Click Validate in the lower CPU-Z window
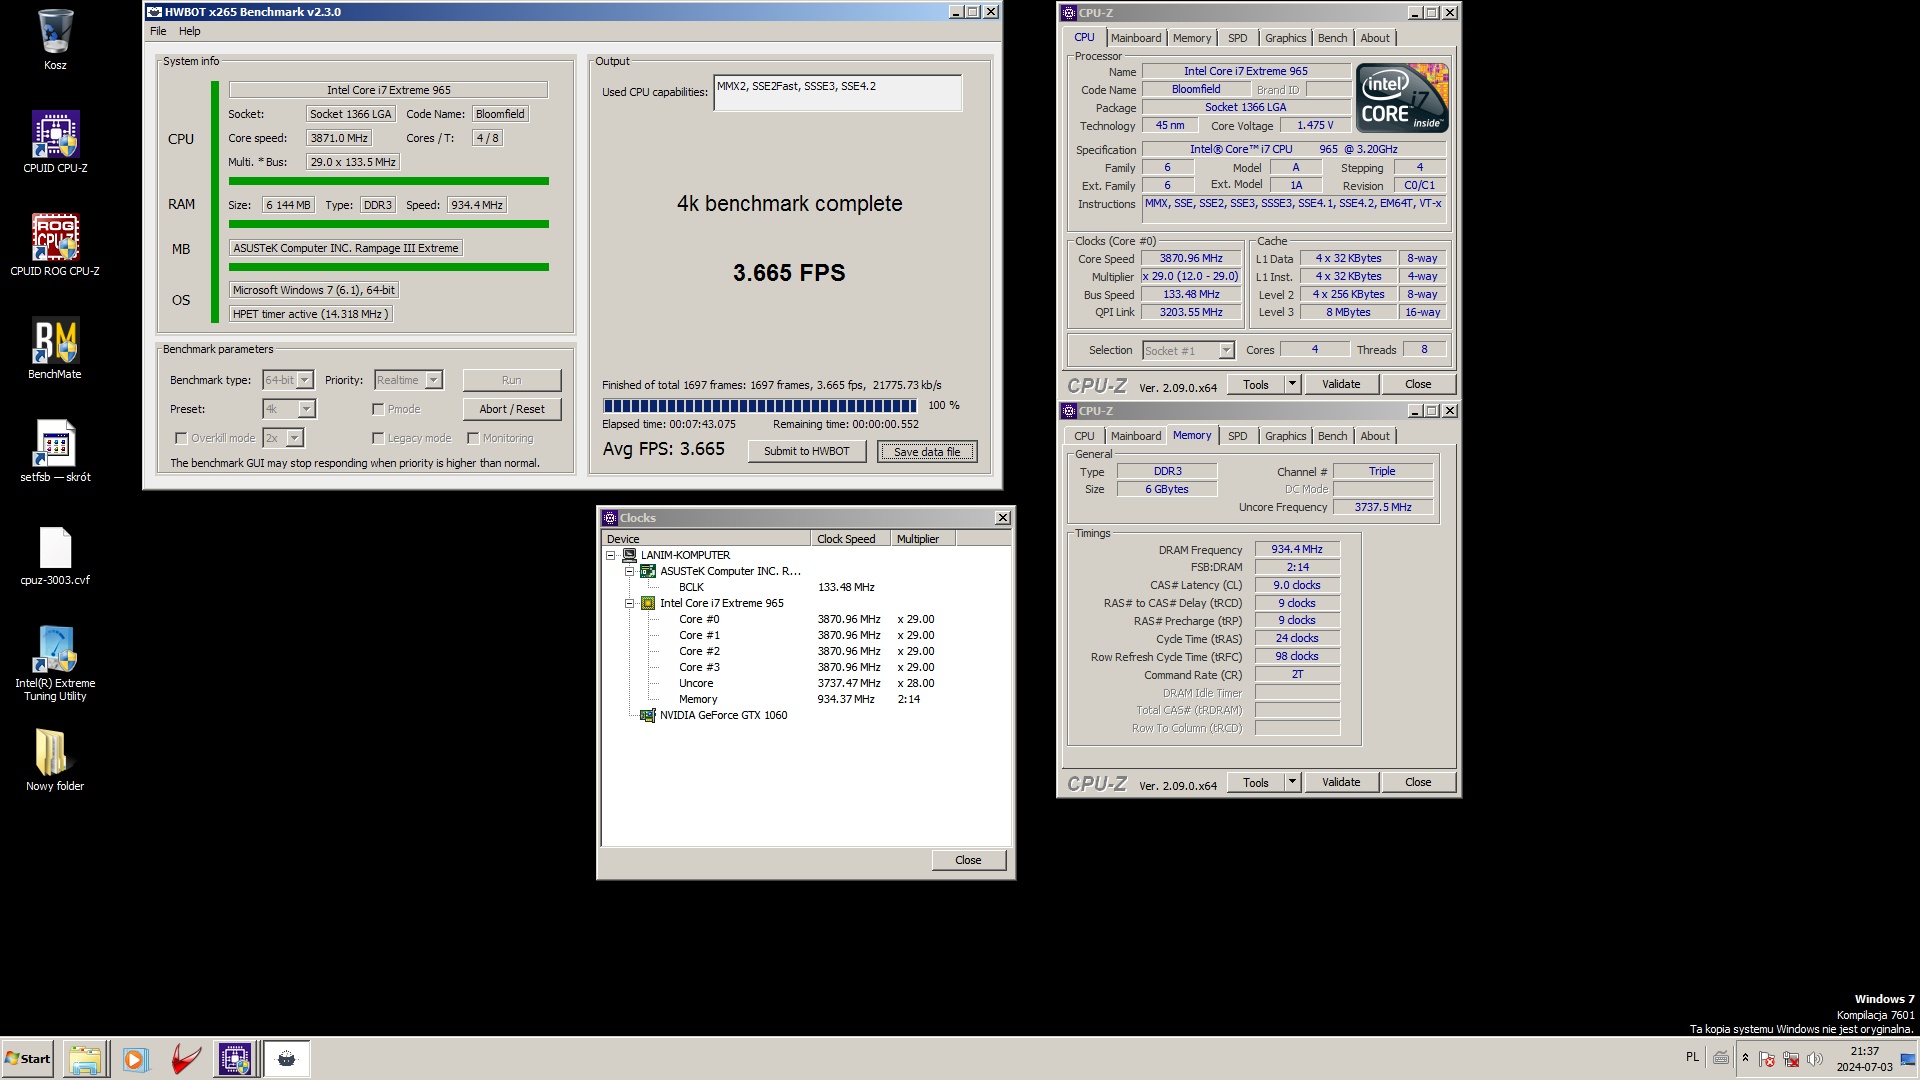 tap(1341, 782)
